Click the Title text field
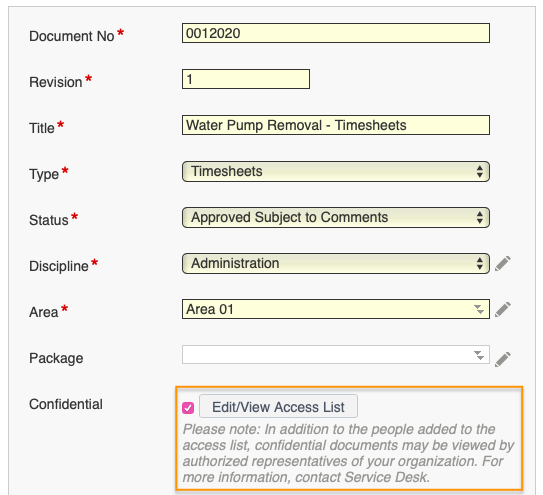This screenshot has height=495, width=543. pos(336,125)
